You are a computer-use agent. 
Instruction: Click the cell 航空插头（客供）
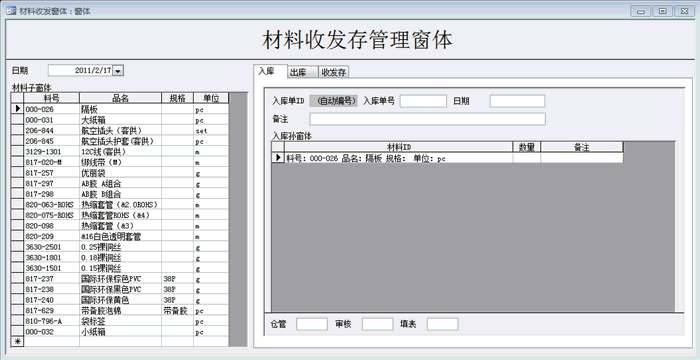[121, 130]
